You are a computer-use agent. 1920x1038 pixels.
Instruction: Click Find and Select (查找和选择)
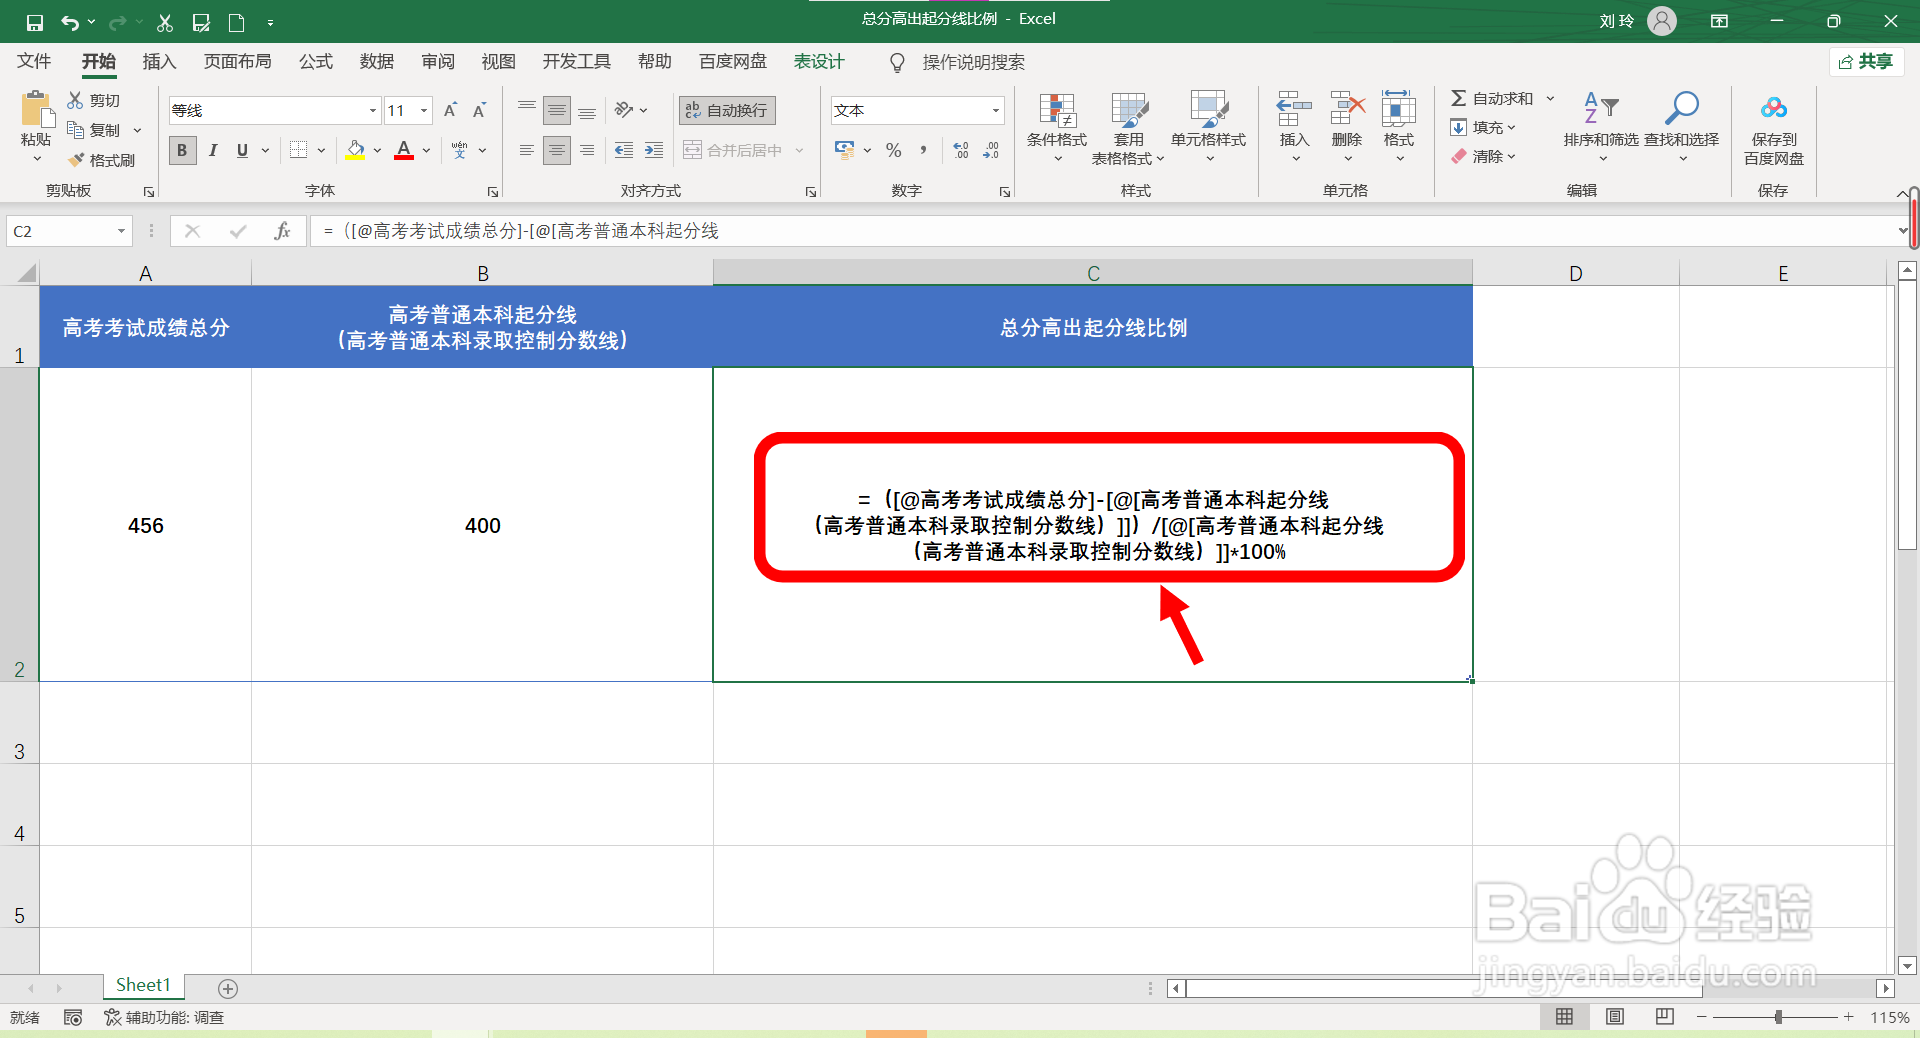point(1682,128)
